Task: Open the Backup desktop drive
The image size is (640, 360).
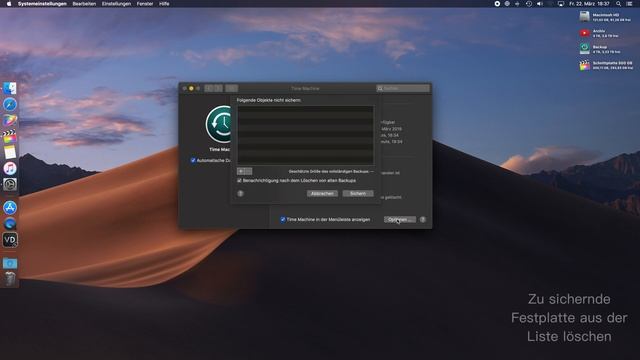Action: (584, 49)
